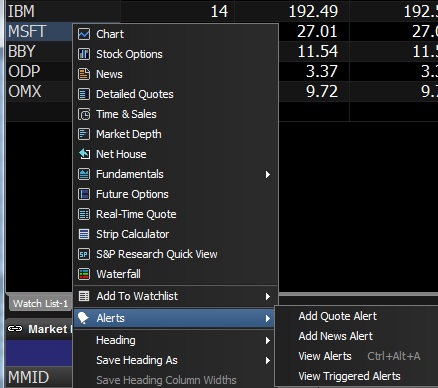Expand the Add To Watchlist submenu arrow

[x=268, y=296]
